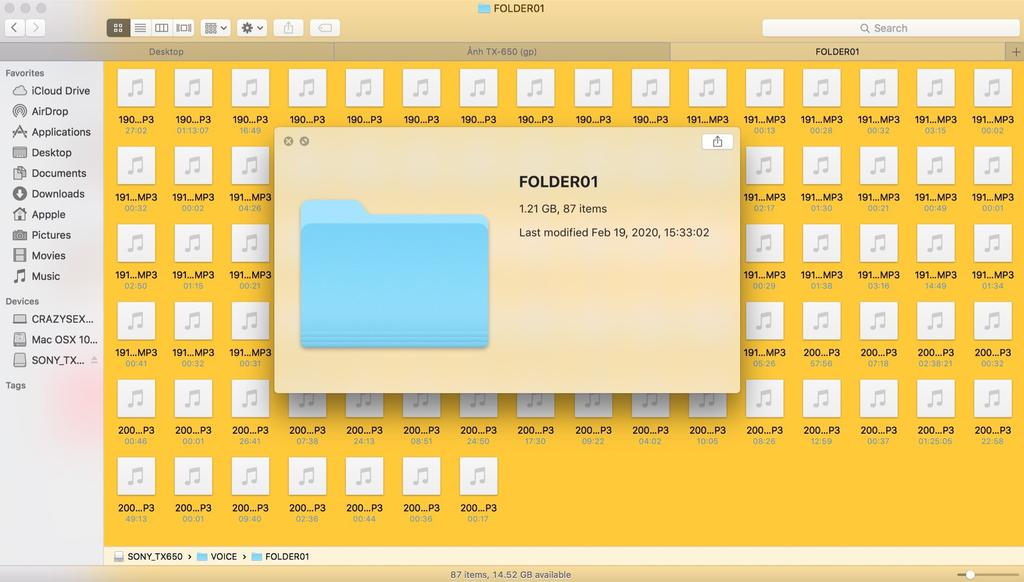1024x582 pixels.
Task: Switch to the Desktop tab
Action: 167,52
